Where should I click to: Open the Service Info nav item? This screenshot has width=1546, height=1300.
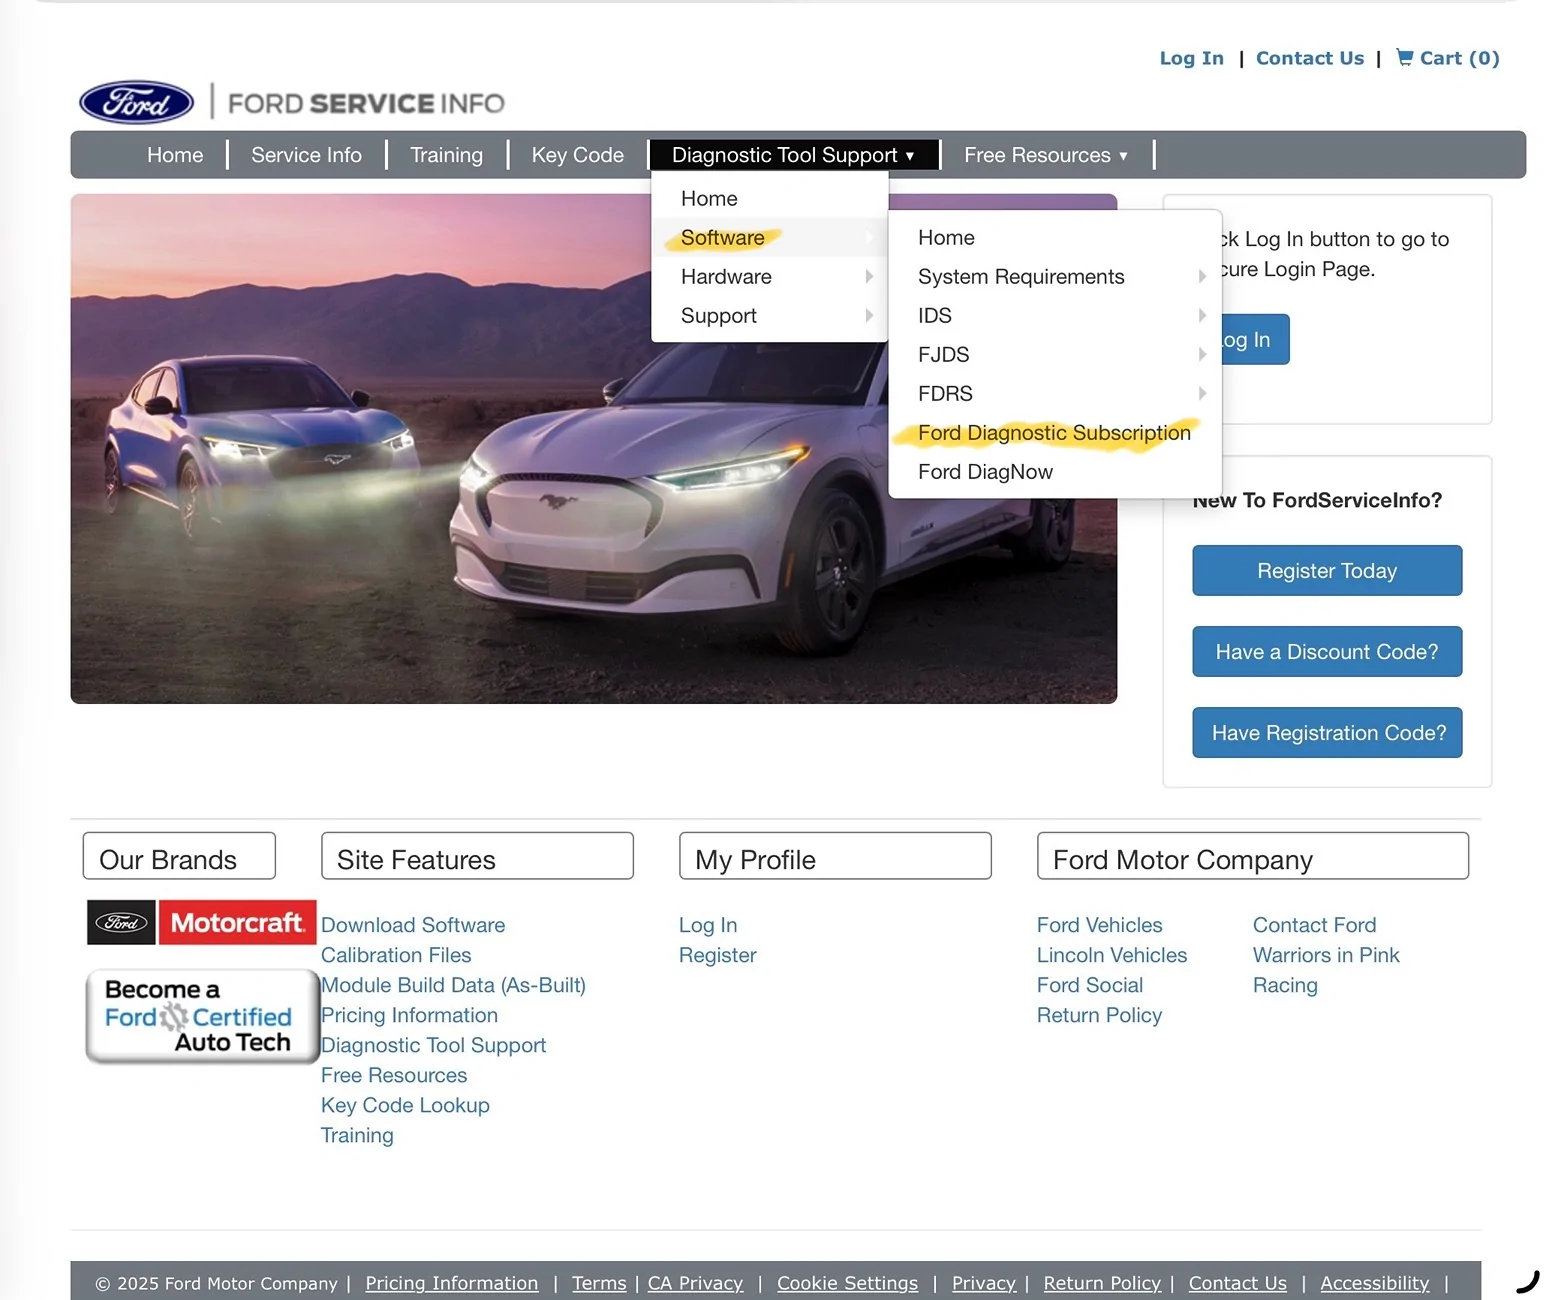pyautogui.click(x=306, y=155)
